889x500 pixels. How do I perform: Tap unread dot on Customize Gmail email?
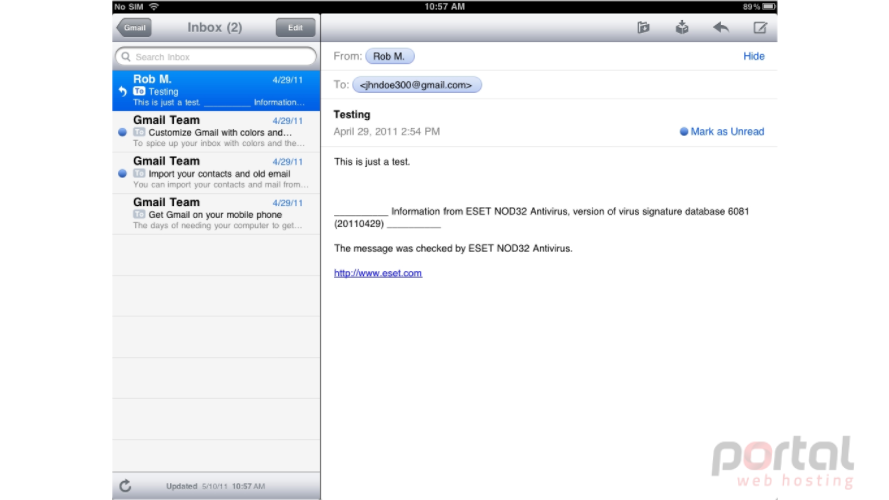point(122,132)
